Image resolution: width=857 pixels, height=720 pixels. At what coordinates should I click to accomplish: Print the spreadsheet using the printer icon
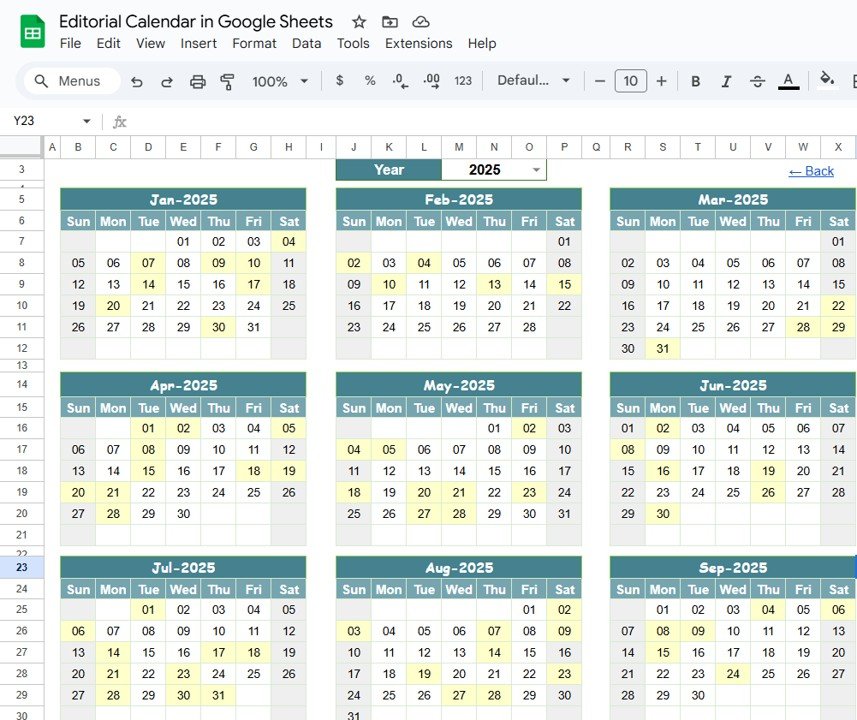click(x=198, y=81)
